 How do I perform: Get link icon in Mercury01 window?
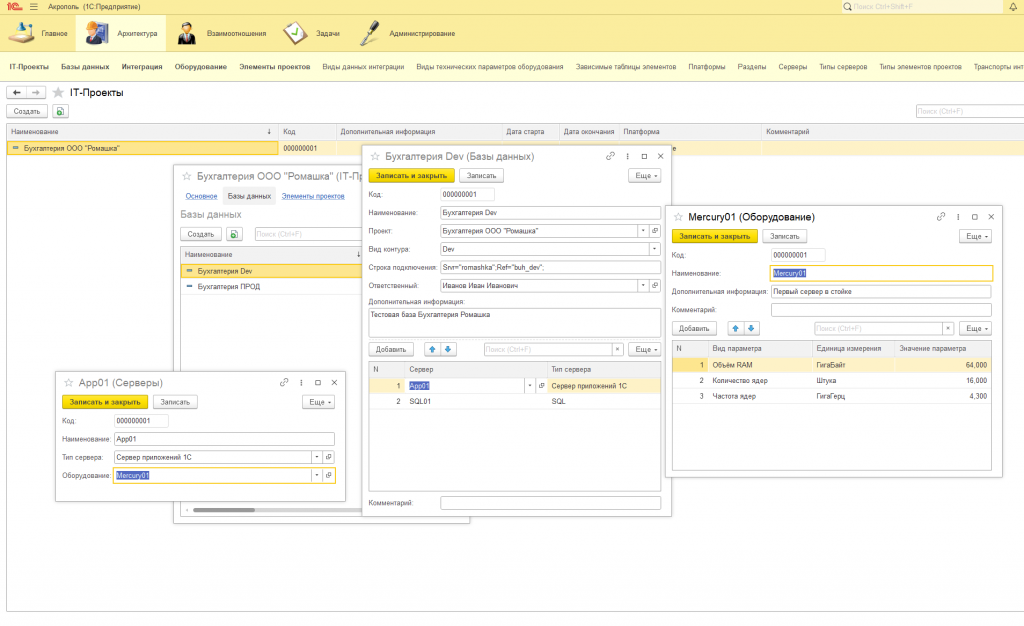(x=940, y=217)
